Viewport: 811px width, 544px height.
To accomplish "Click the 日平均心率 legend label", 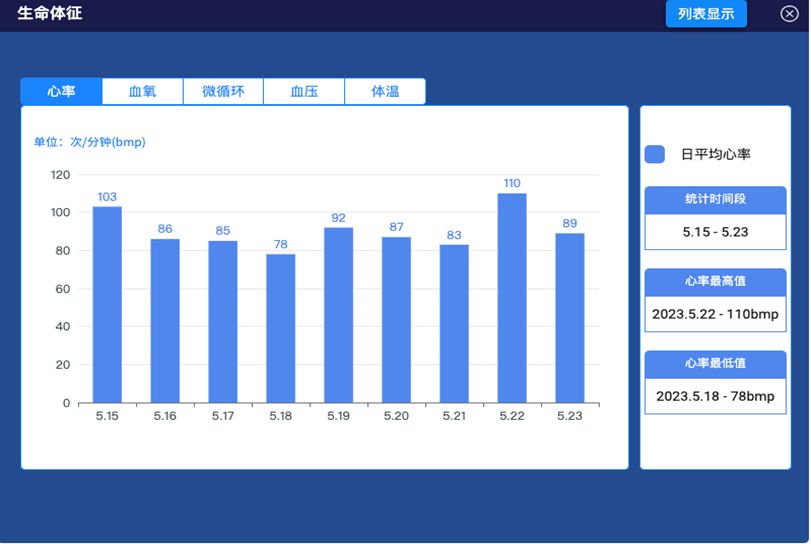I will 715,154.
